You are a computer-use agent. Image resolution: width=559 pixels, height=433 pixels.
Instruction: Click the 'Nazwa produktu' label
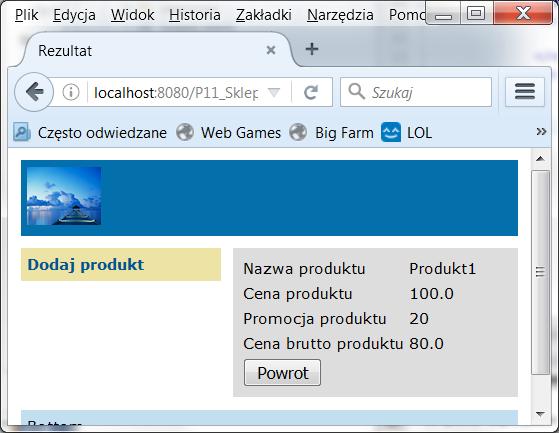click(304, 269)
